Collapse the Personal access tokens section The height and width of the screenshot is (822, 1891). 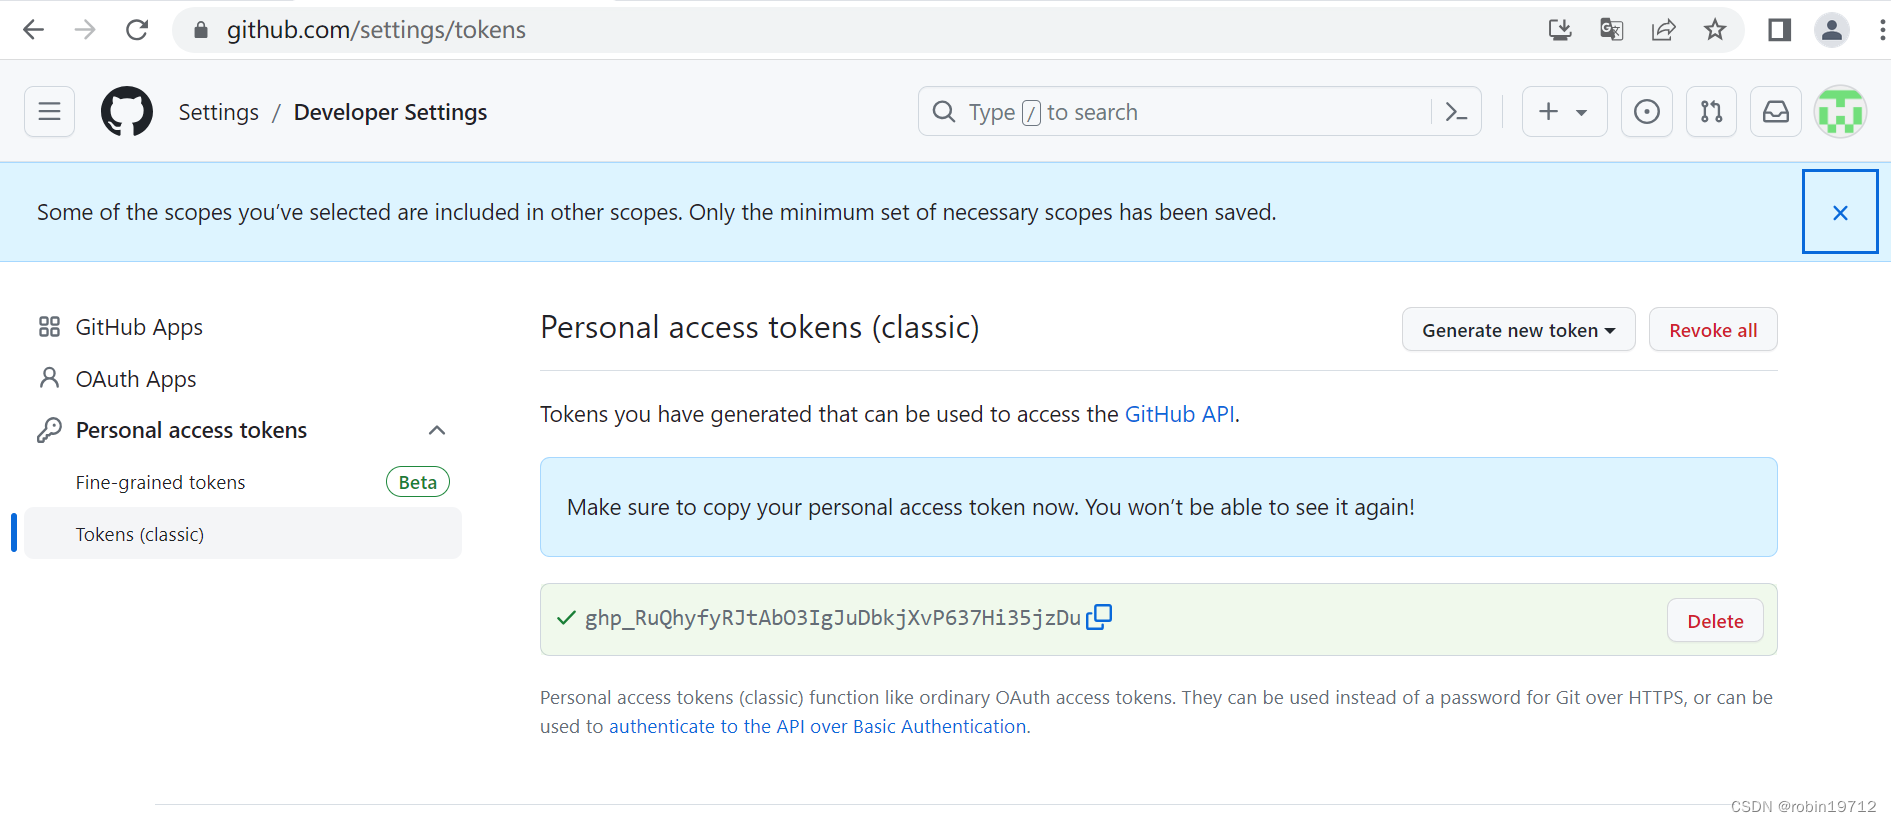(437, 430)
